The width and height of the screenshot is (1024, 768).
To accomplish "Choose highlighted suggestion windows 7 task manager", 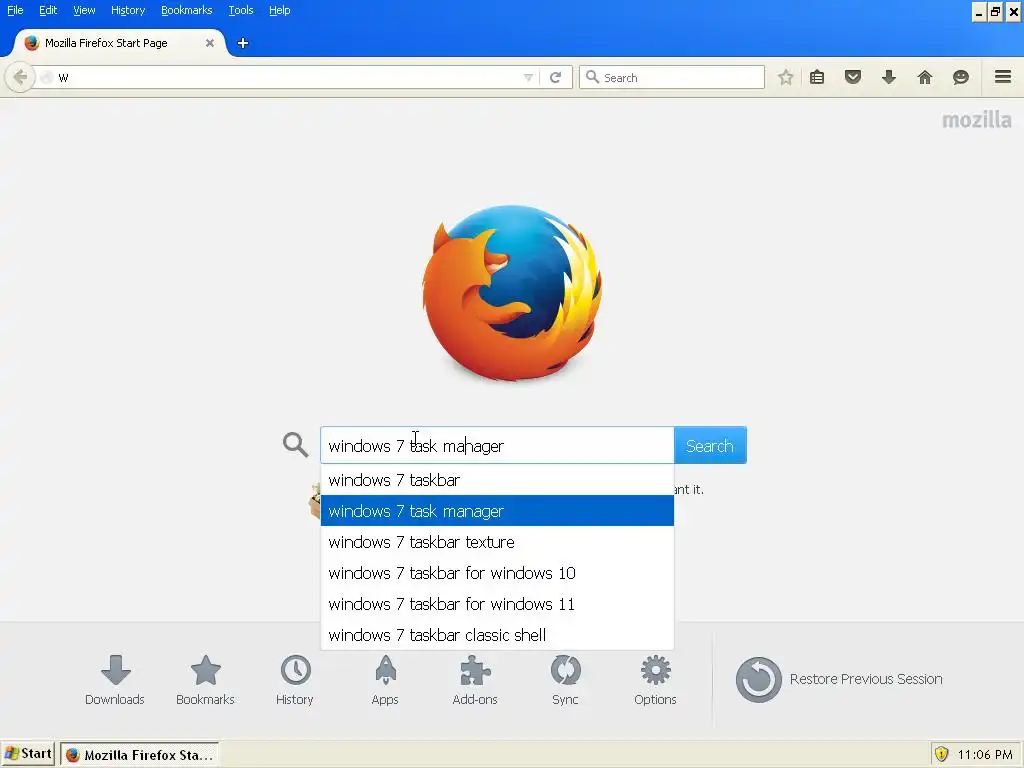I will (x=497, y=511).
